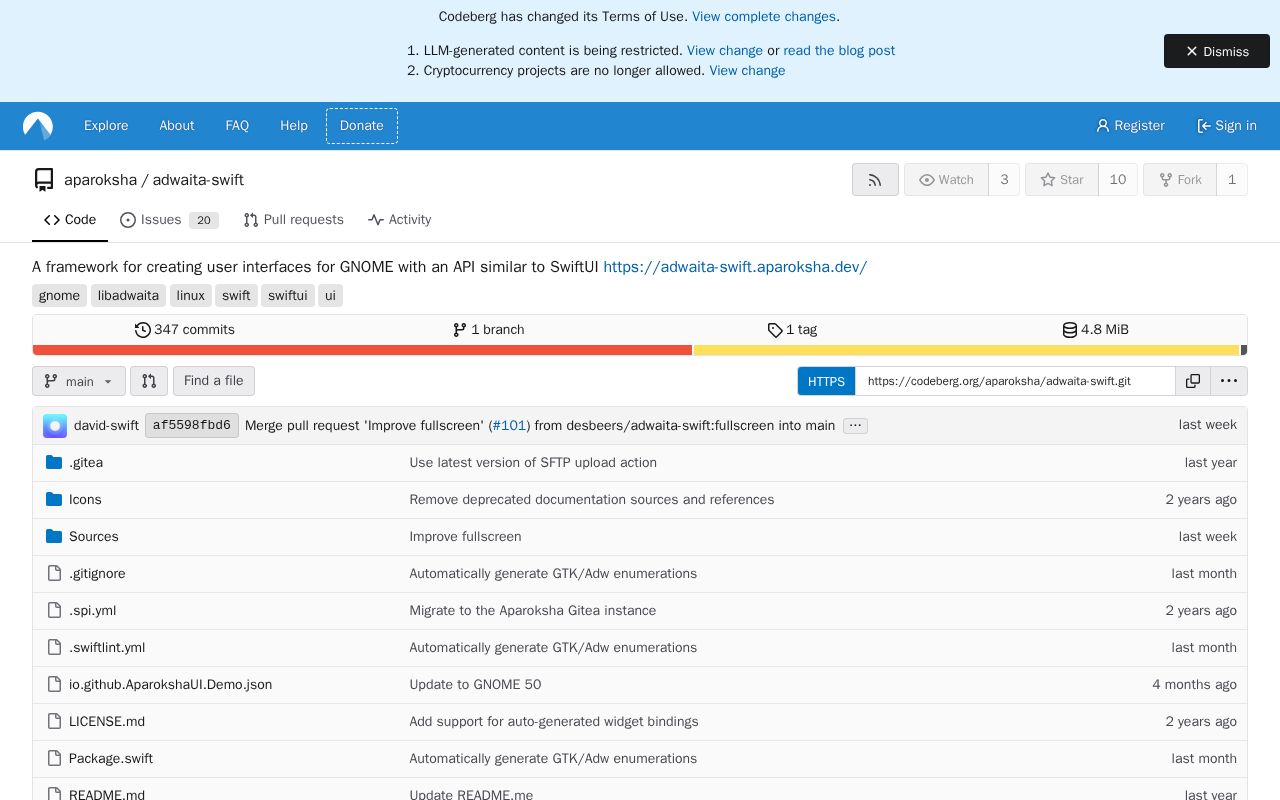Fork the repository
The width and height of the screenshot is (1280, 800).
point(1180,180)
